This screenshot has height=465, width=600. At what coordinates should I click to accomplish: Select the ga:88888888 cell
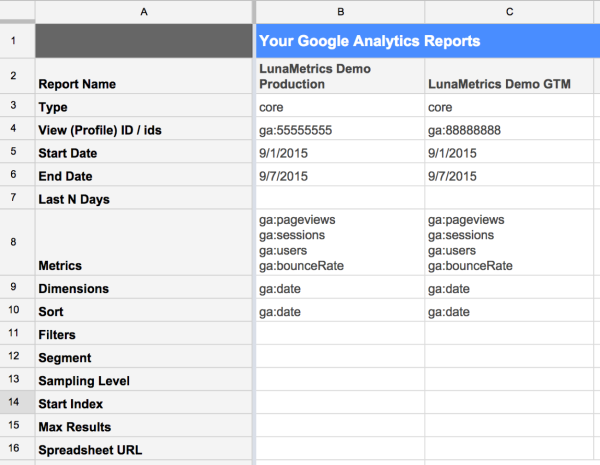pyautogui.click(x=509, y=128)
